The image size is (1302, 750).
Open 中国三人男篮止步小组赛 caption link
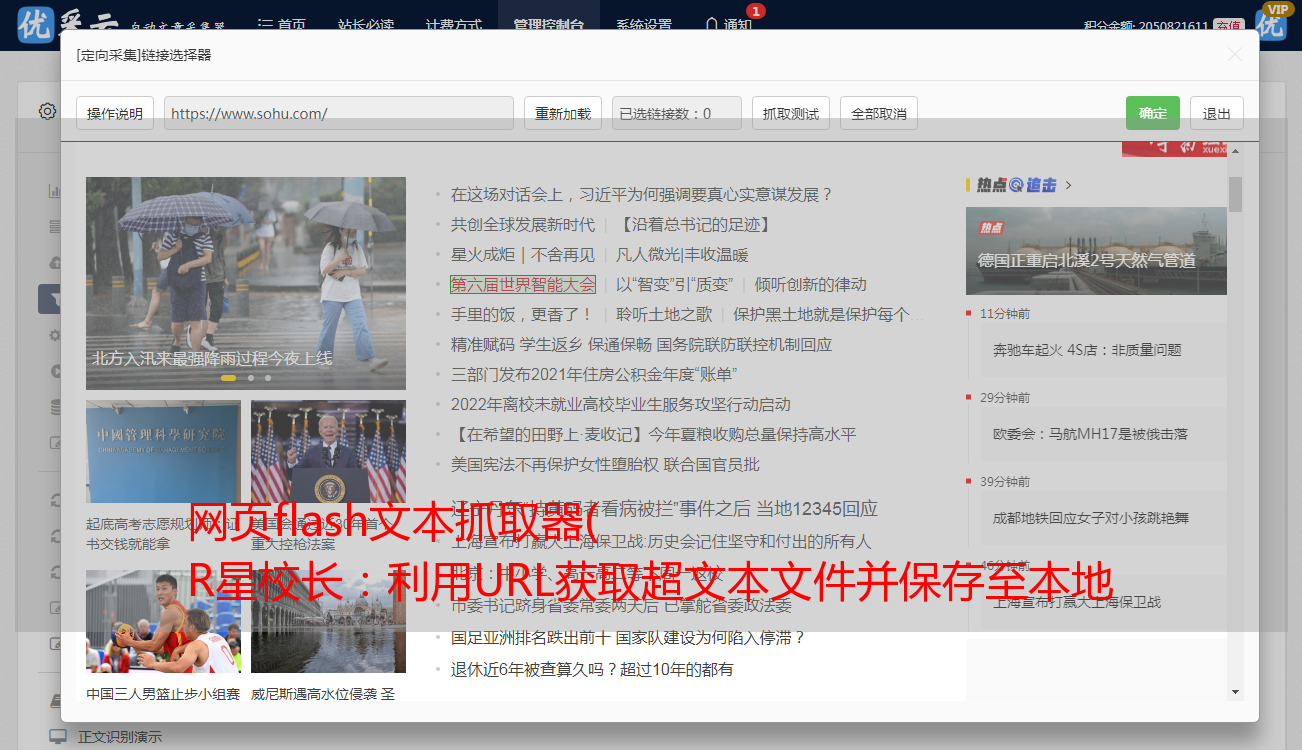163,694
